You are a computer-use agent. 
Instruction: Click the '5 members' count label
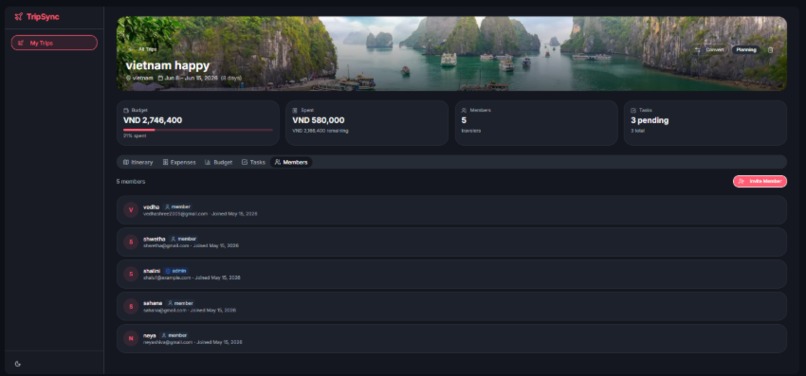point(131,182)
